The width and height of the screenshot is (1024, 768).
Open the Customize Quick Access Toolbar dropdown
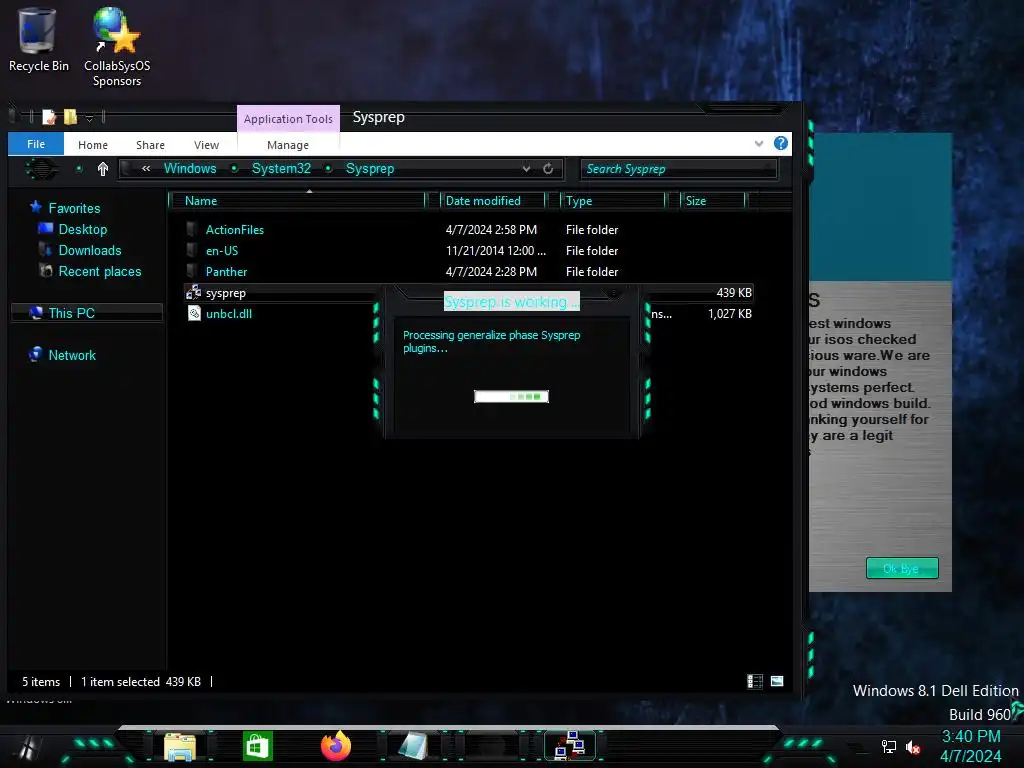[x=89, y=118]
